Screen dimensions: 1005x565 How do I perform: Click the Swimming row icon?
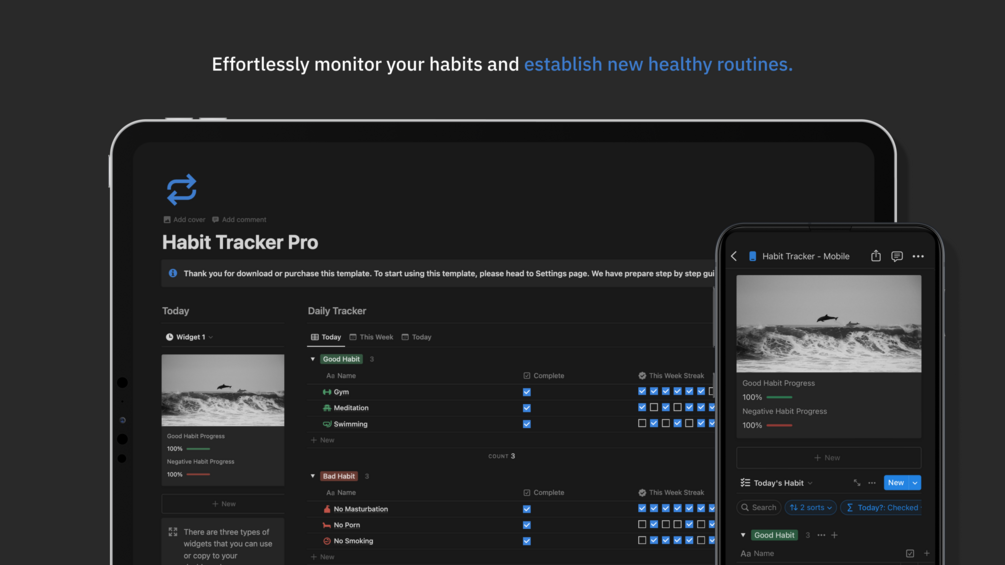coord(327,424)
